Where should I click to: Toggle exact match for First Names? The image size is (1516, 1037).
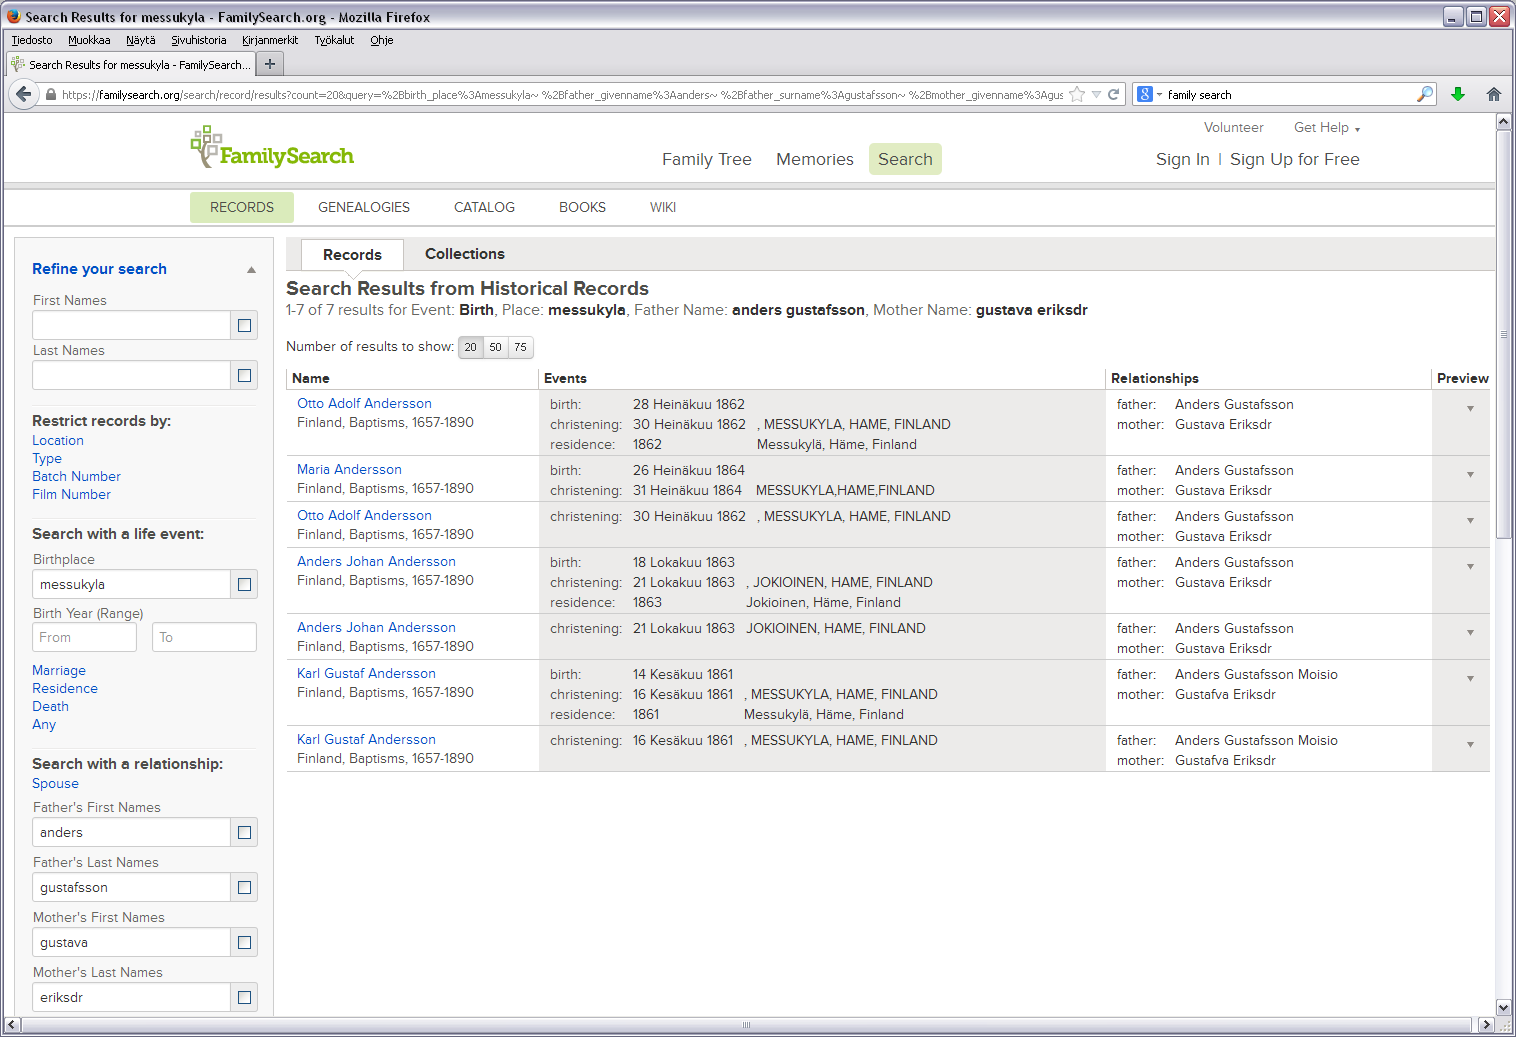coord(244,325)
